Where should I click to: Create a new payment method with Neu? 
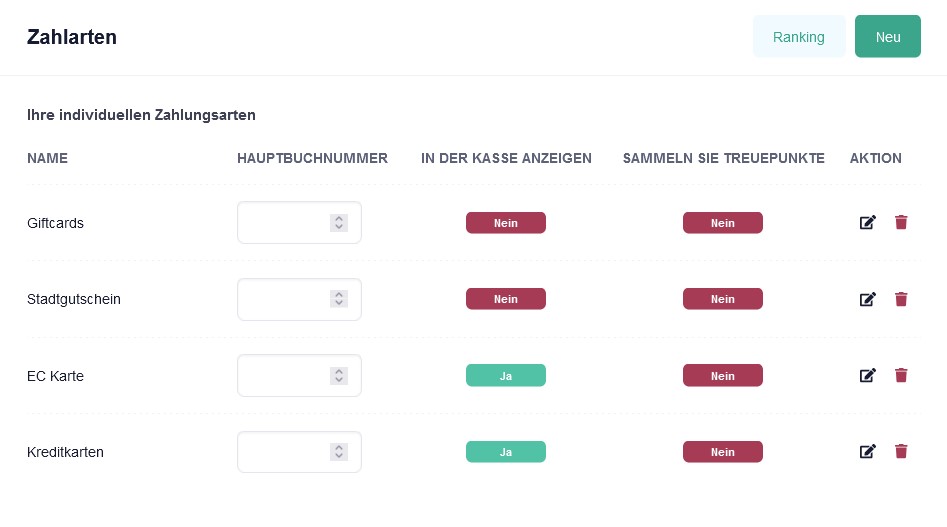[x=888, y=37]
